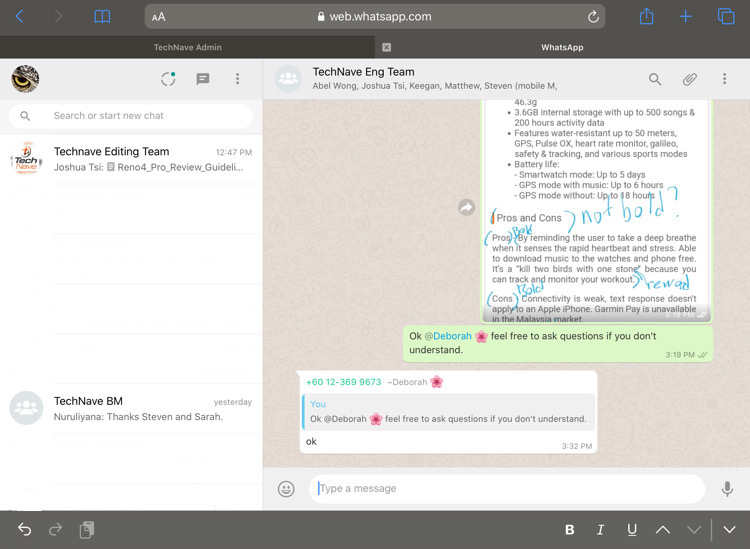Tap the web.whatsapp.com address bar
This screenshot has height=549, width=750.
[x=375, y=17]
